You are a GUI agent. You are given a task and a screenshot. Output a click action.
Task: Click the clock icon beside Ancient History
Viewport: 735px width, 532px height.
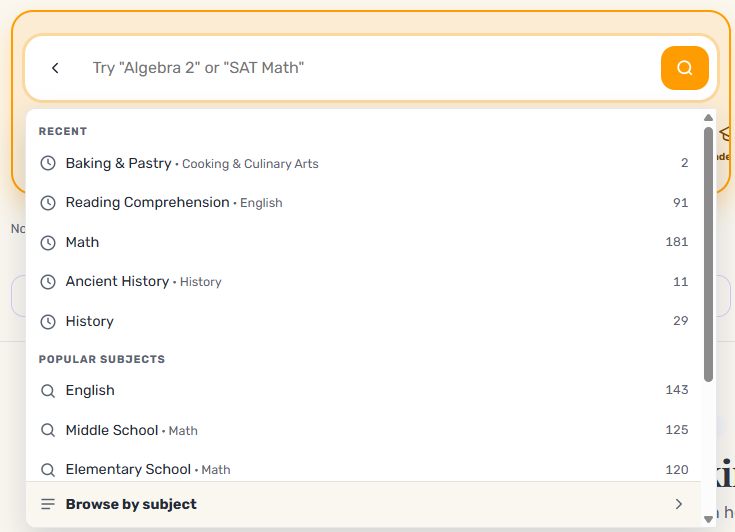(48, 282)
